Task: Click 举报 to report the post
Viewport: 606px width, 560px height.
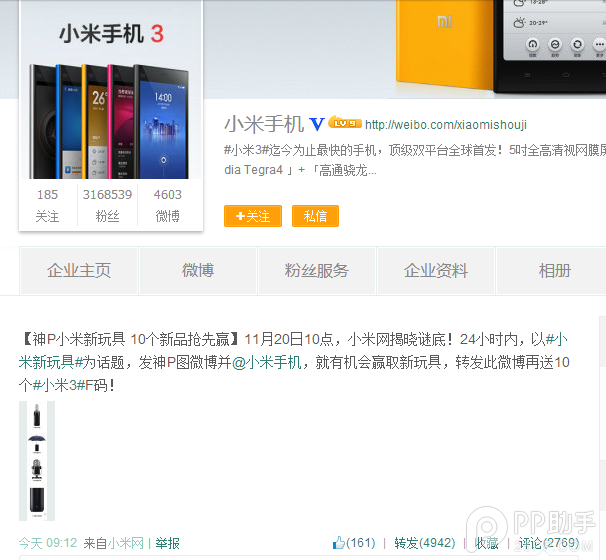Action: [x=167, y=543]
